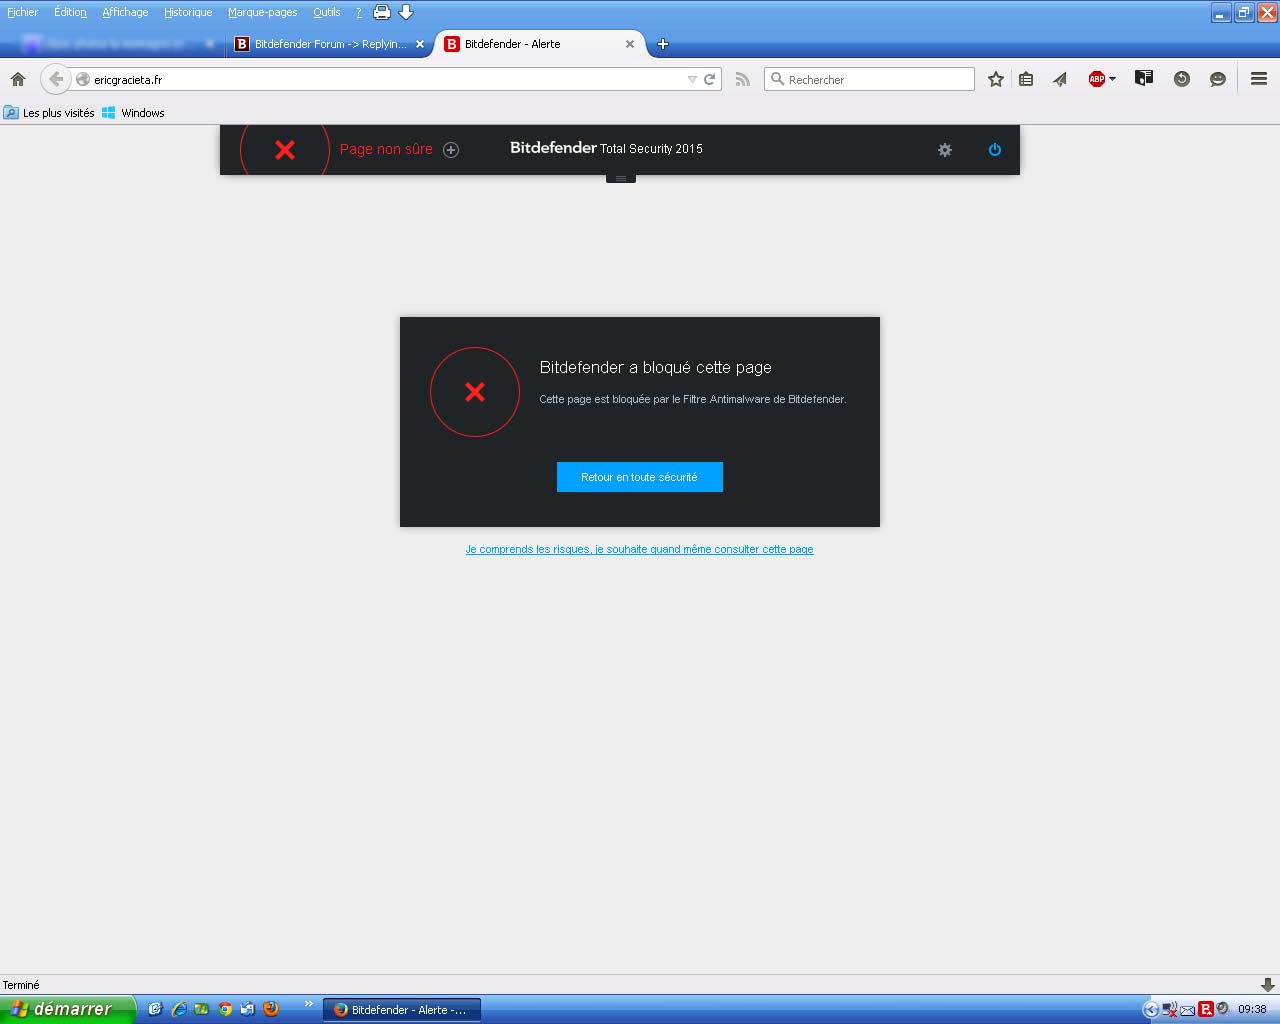Click the Je comprends les risques link
This screenshot has height=1024, width=1280.
[640, 549]
